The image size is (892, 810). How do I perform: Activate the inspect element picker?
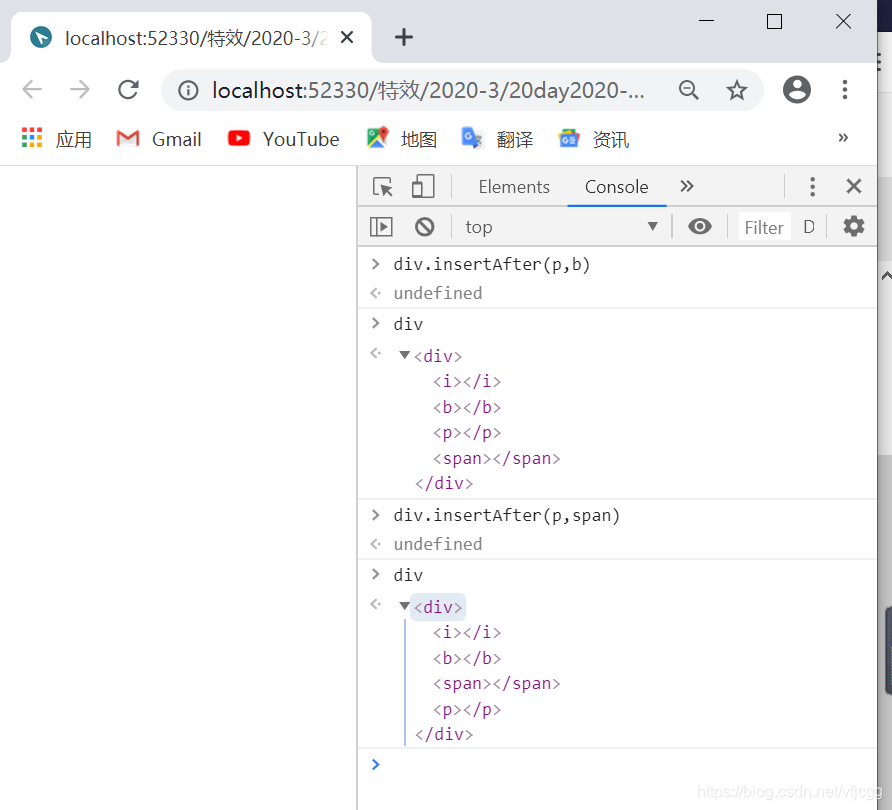(x=382, y=187)
